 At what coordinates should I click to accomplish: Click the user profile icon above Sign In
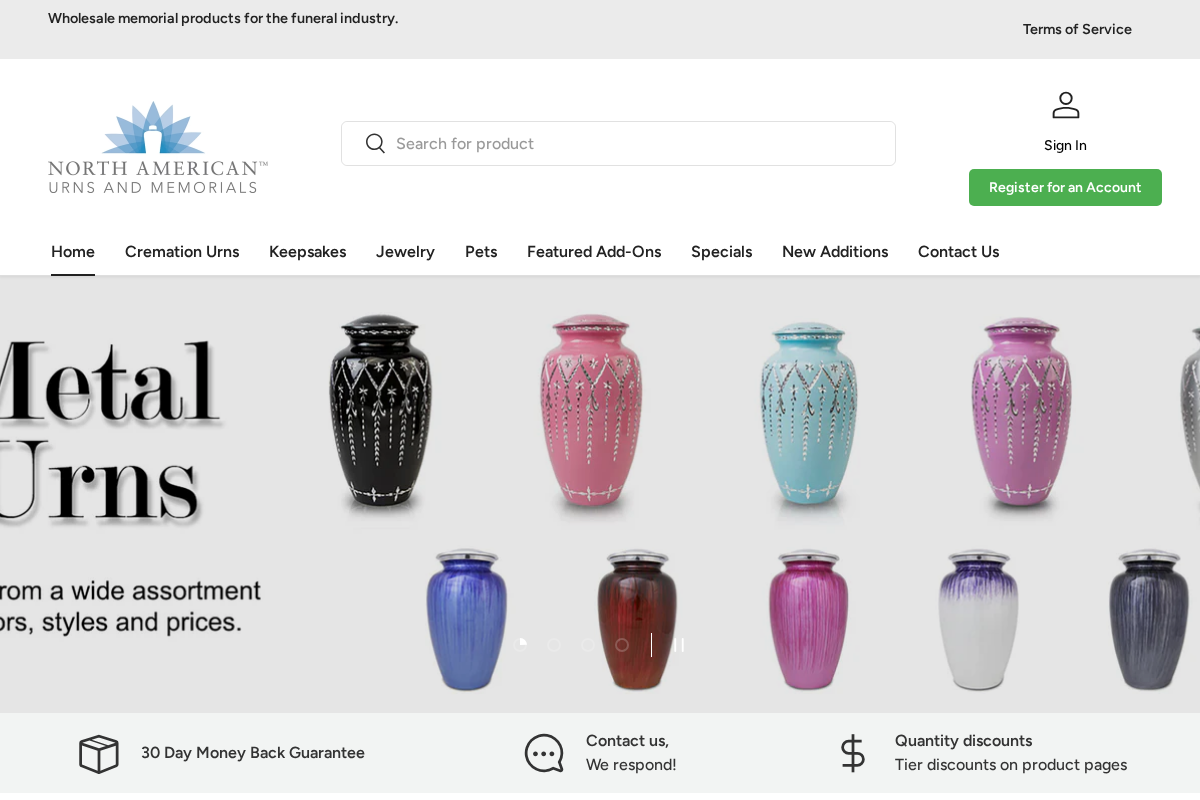coord(1065,104)
